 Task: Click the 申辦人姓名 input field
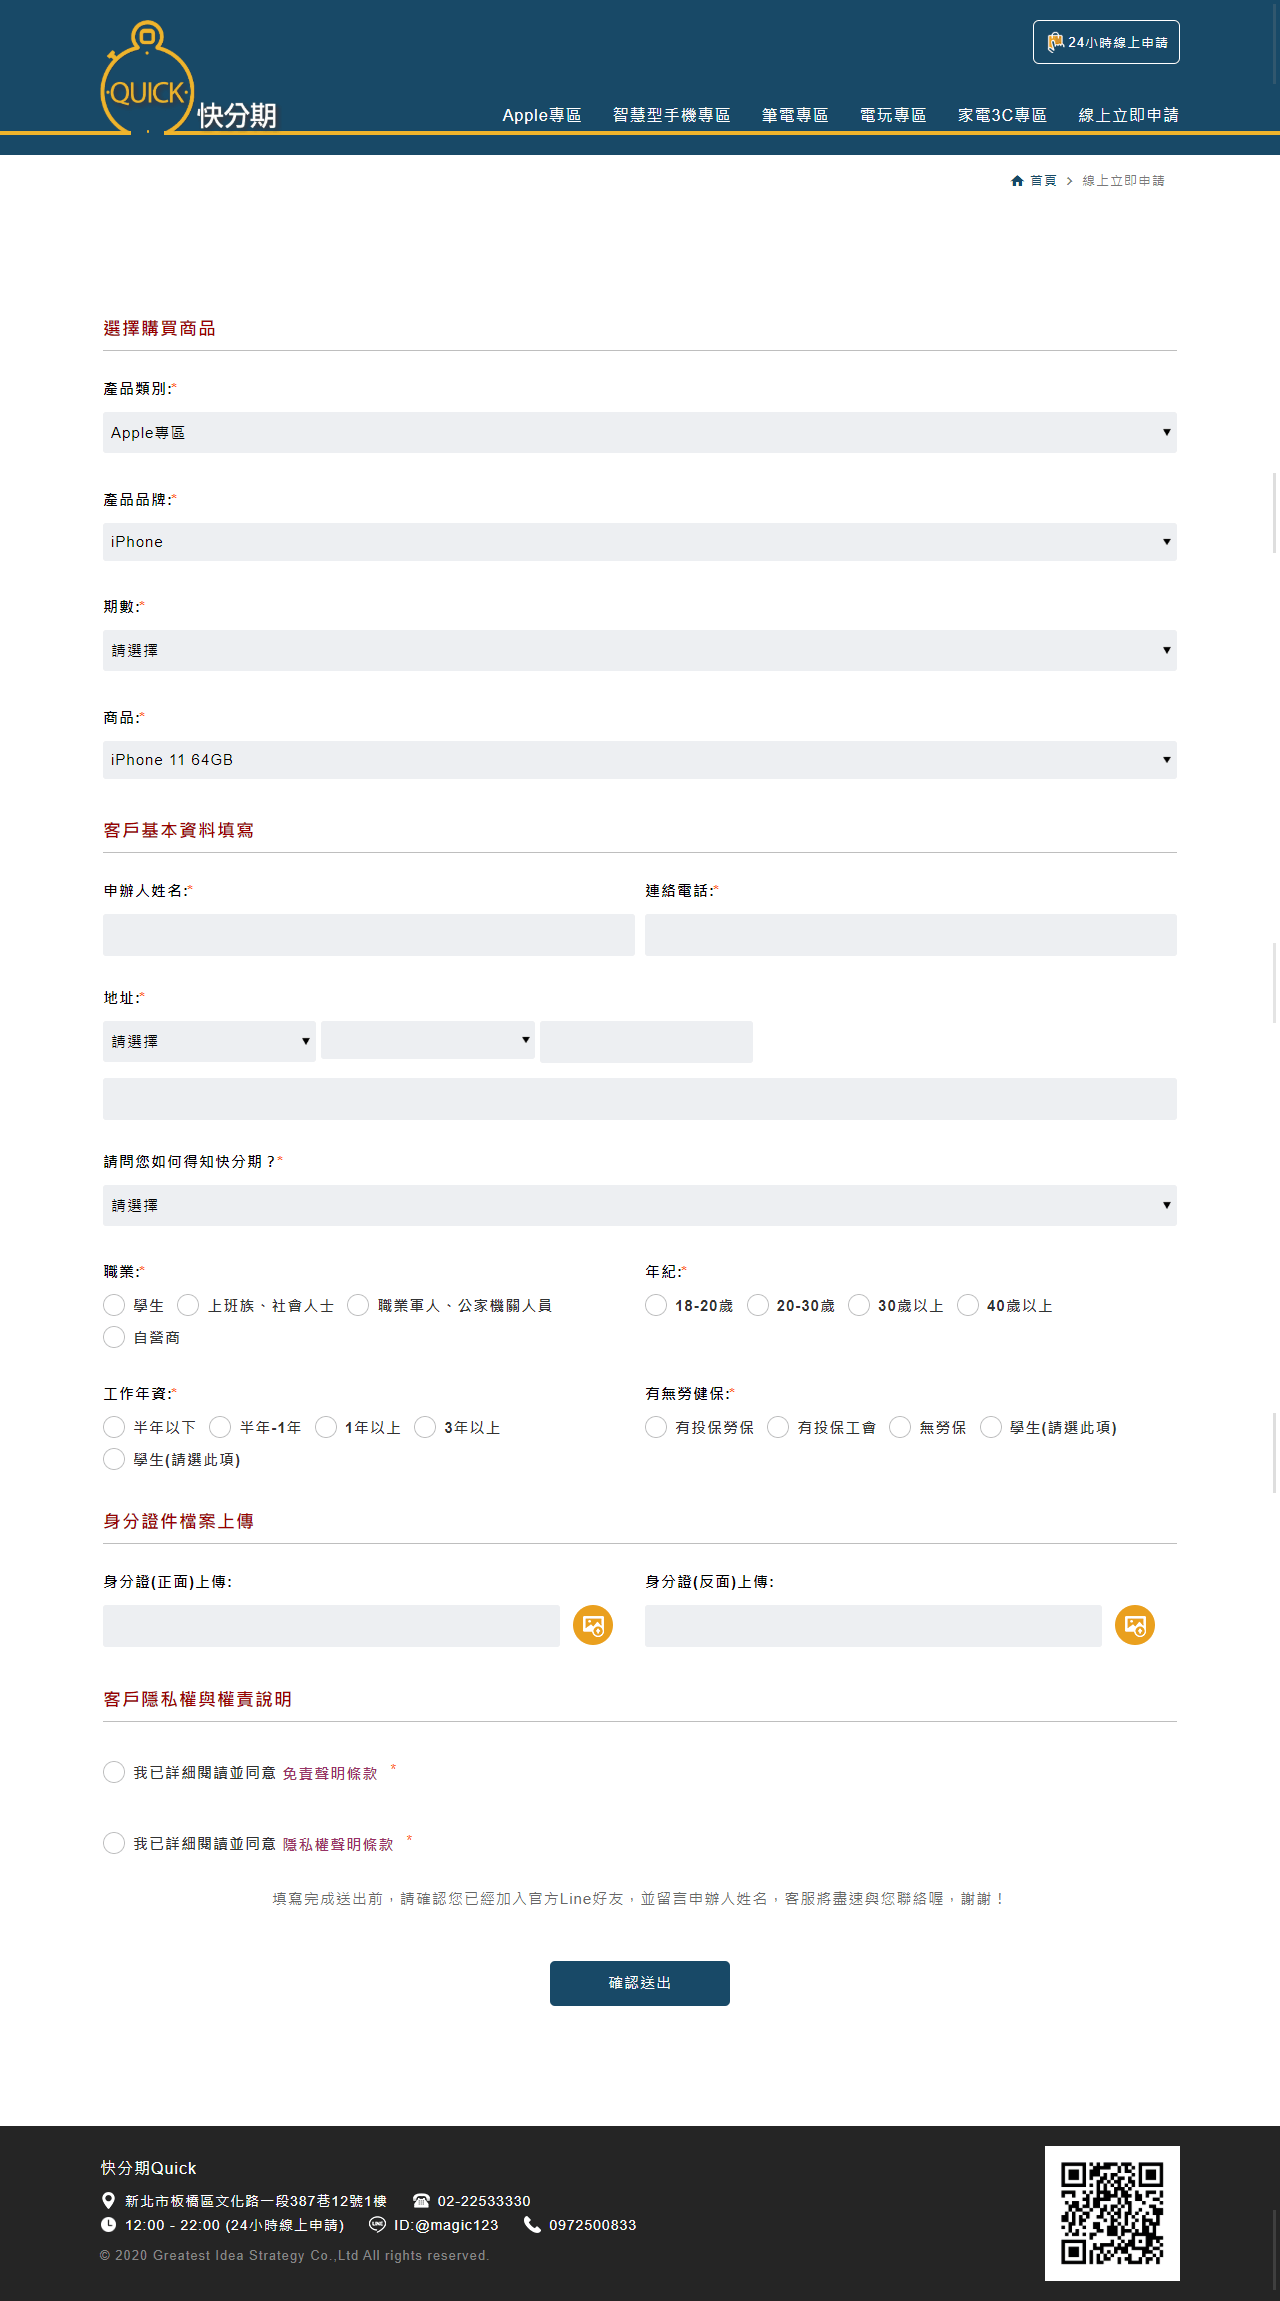point(369,935)
